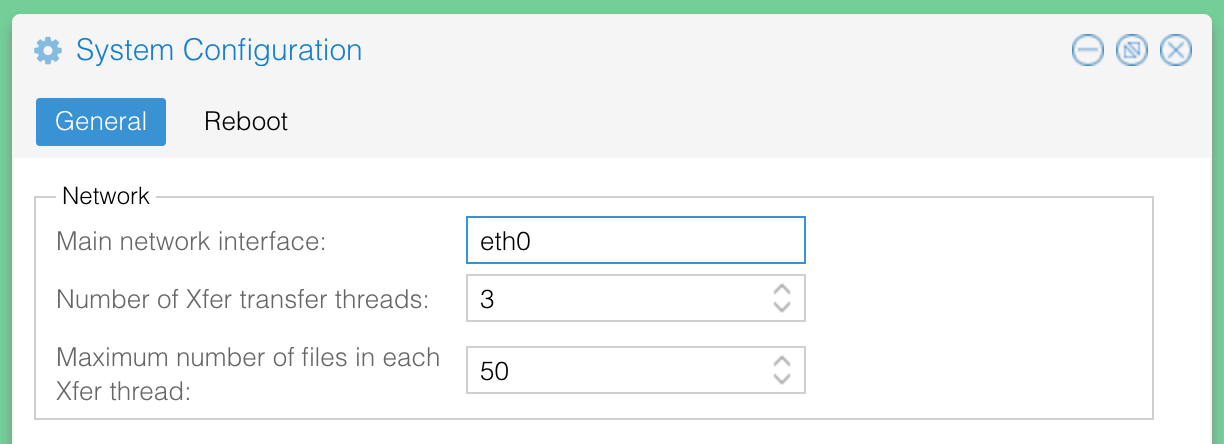Click the System Configuration gear icon

click(48, 50)
